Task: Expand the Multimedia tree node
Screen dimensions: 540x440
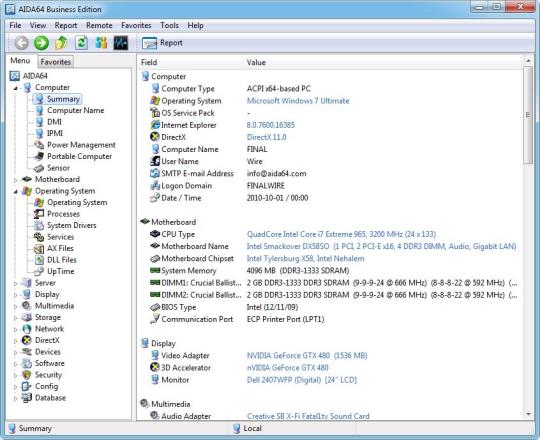Action: tap(15, 306)
